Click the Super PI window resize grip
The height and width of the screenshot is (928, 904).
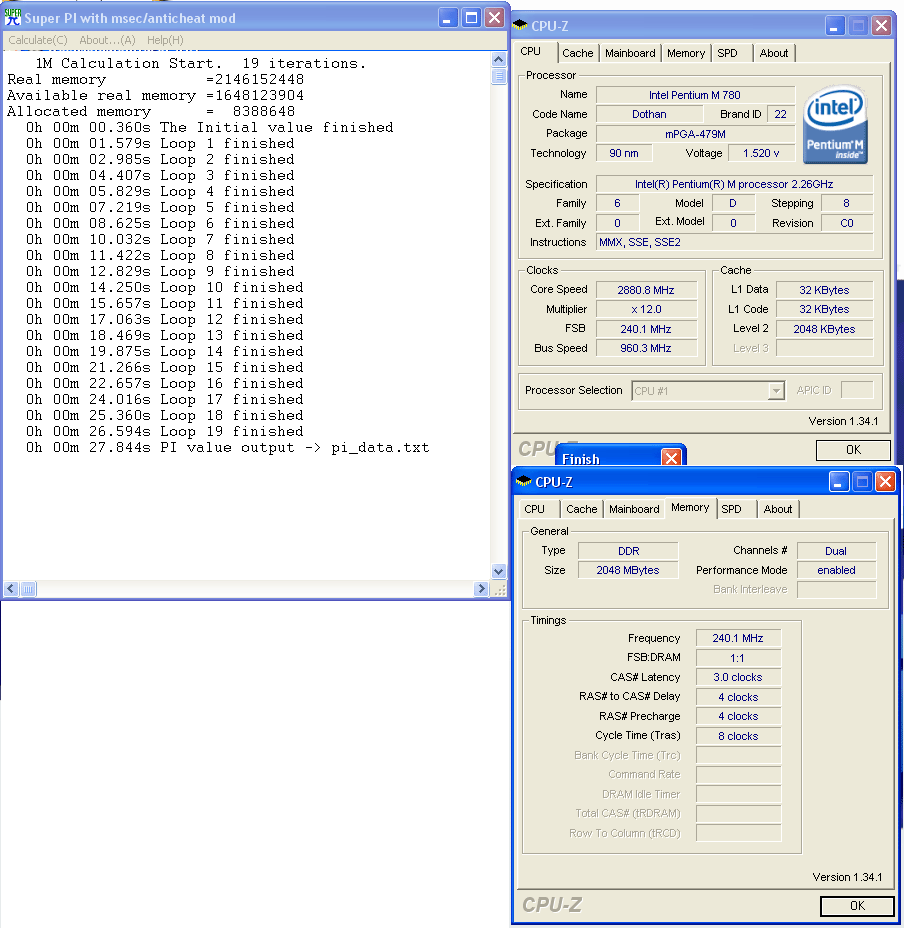[500, 589]
